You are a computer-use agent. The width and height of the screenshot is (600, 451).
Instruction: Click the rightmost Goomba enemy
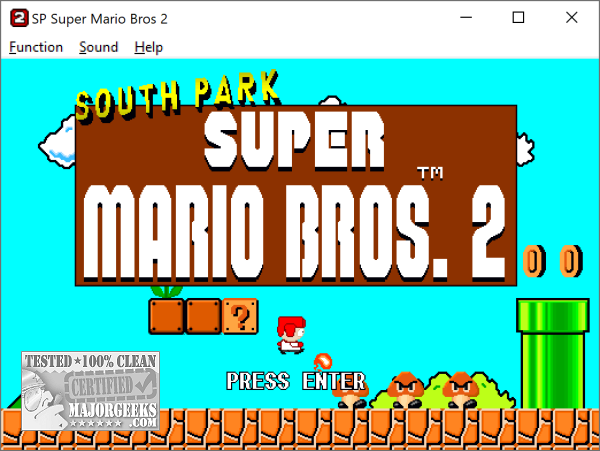point(461,390)
